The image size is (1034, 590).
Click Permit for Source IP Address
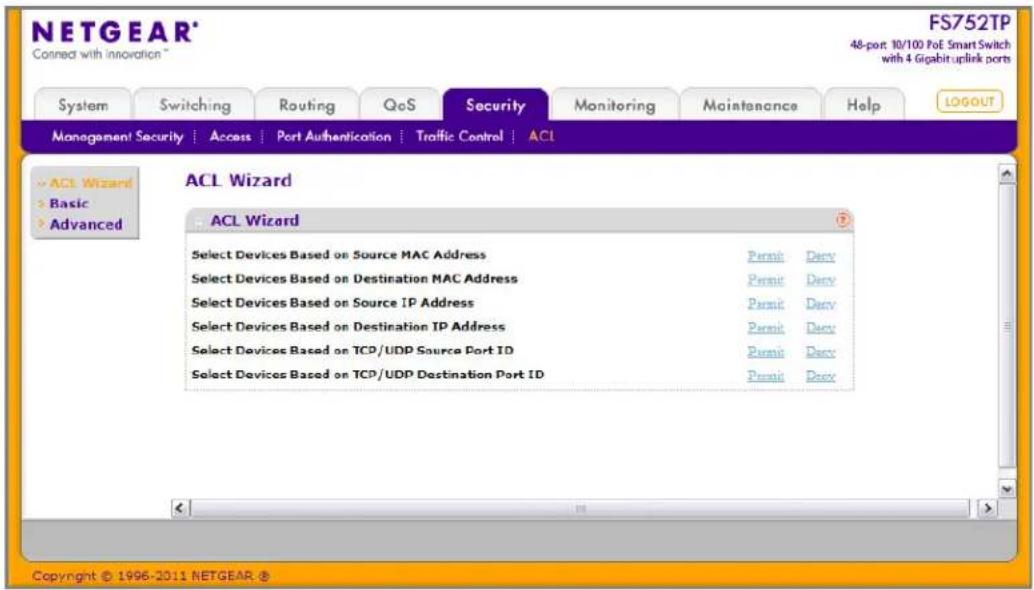(x=766, y=303)
